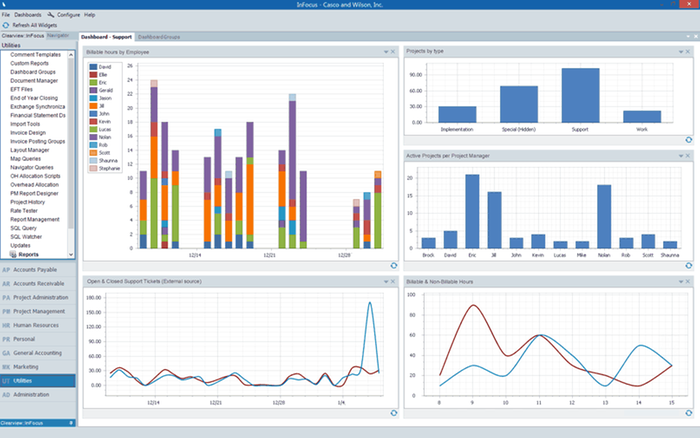Close the Projects by type widget
700x438 pixels.
tap(691, 49)
